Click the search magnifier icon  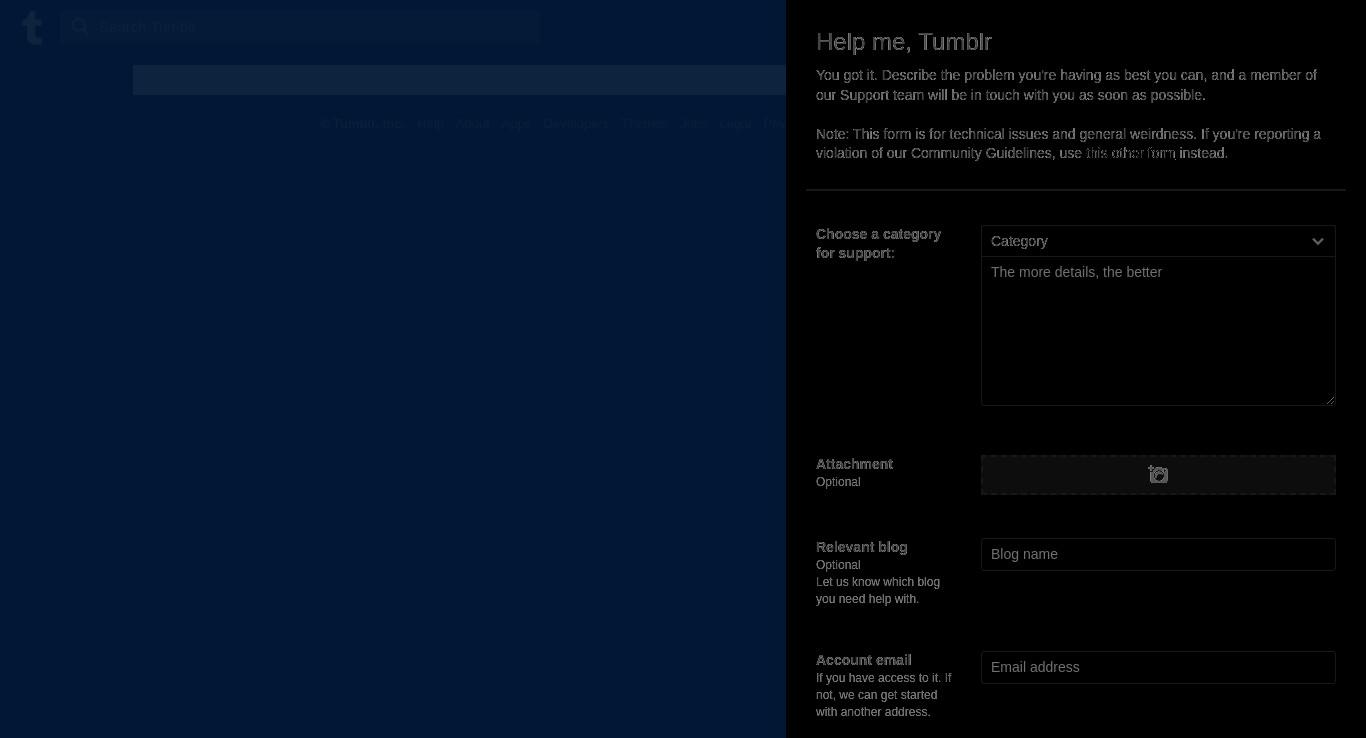click(x=80, y=27)
